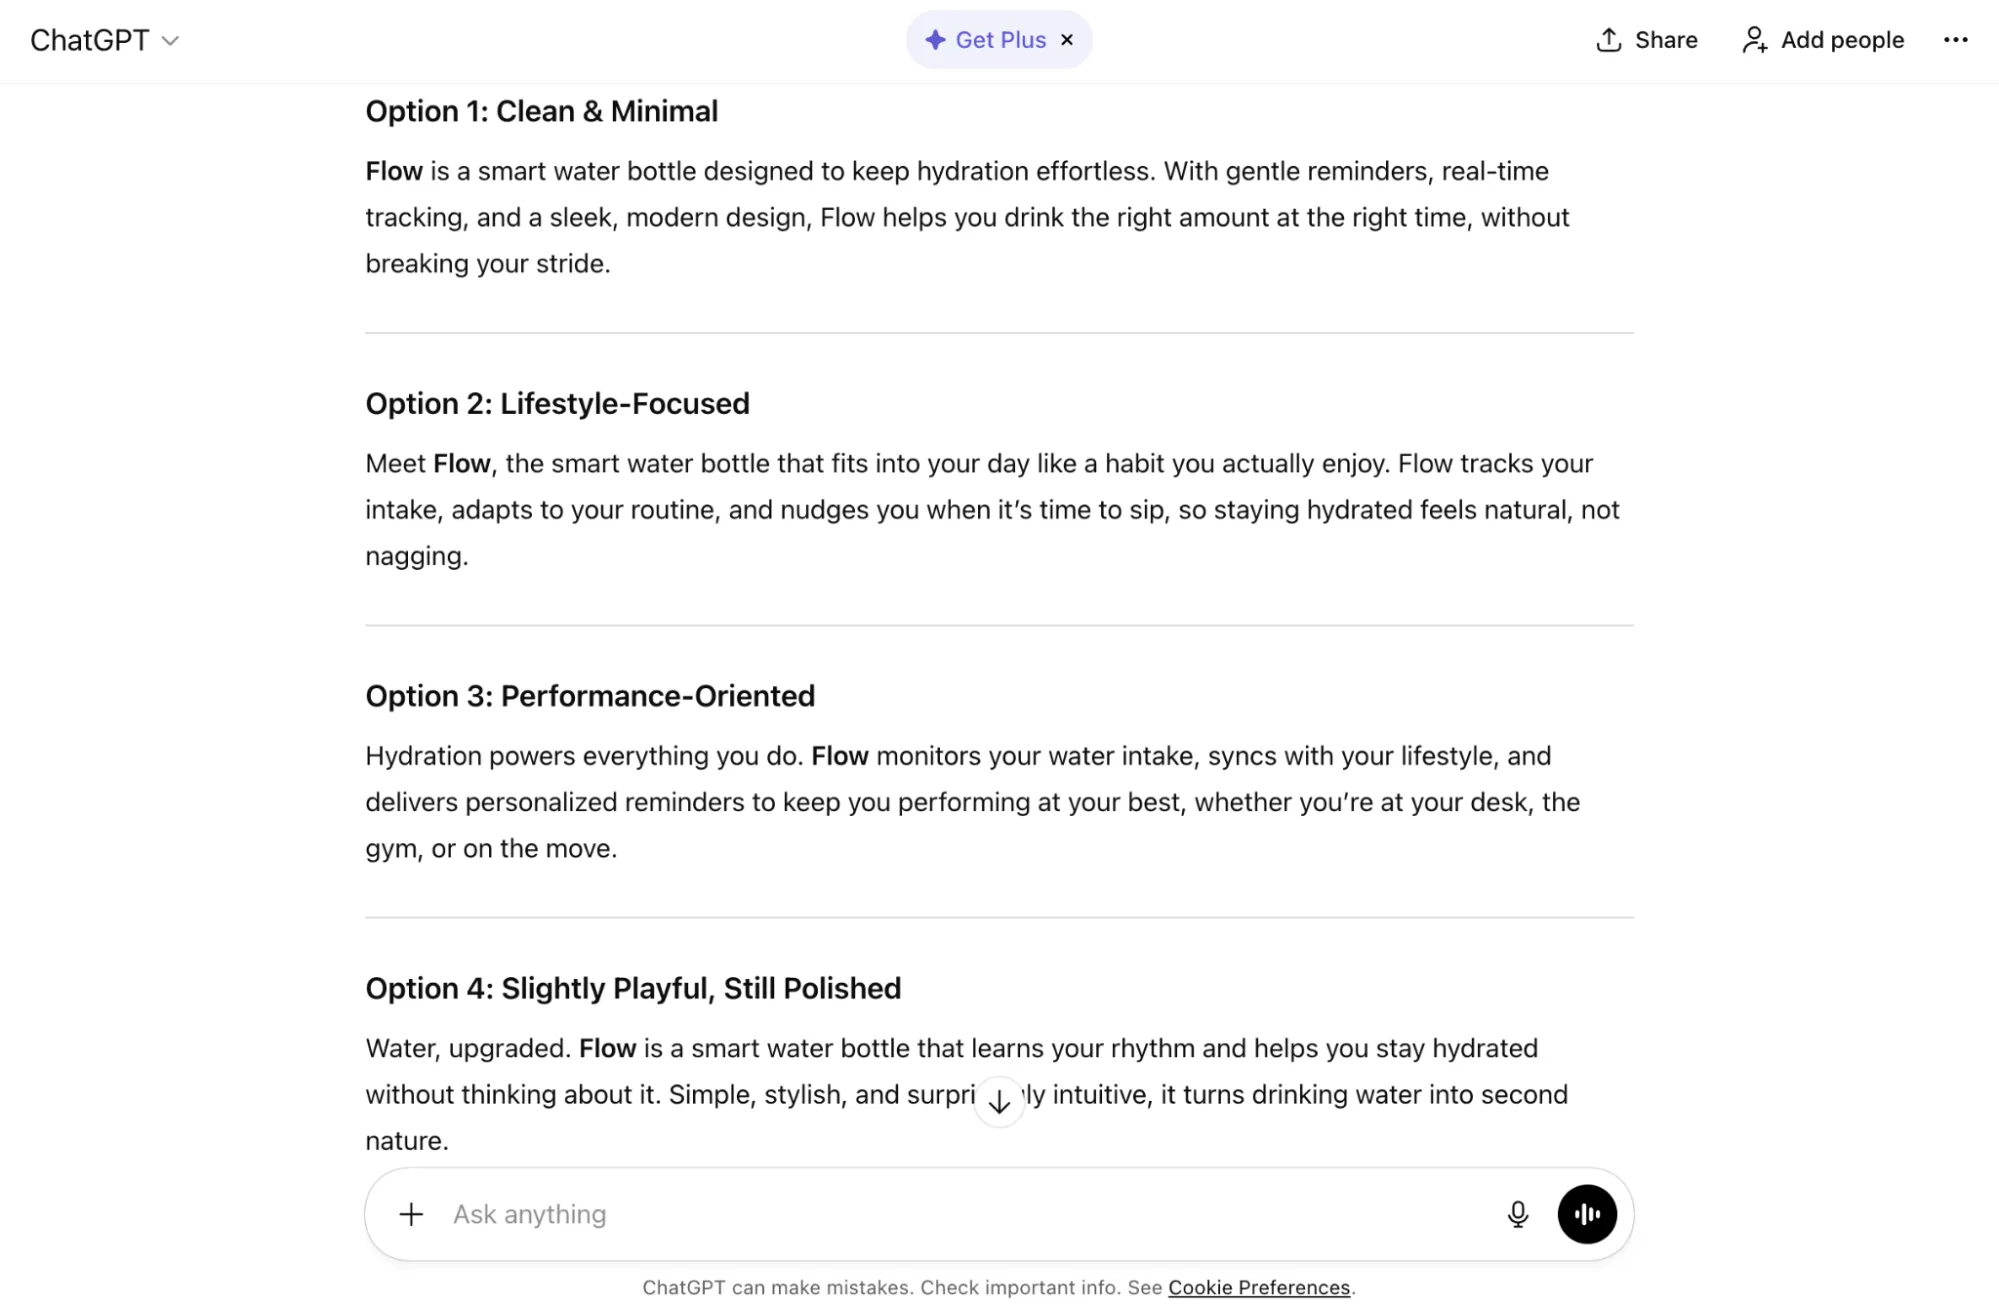The width and height of the screenshot is (1999, 1310).
Task: Click bold Flow in Option 1 paragraph
Action: (394, 172)
